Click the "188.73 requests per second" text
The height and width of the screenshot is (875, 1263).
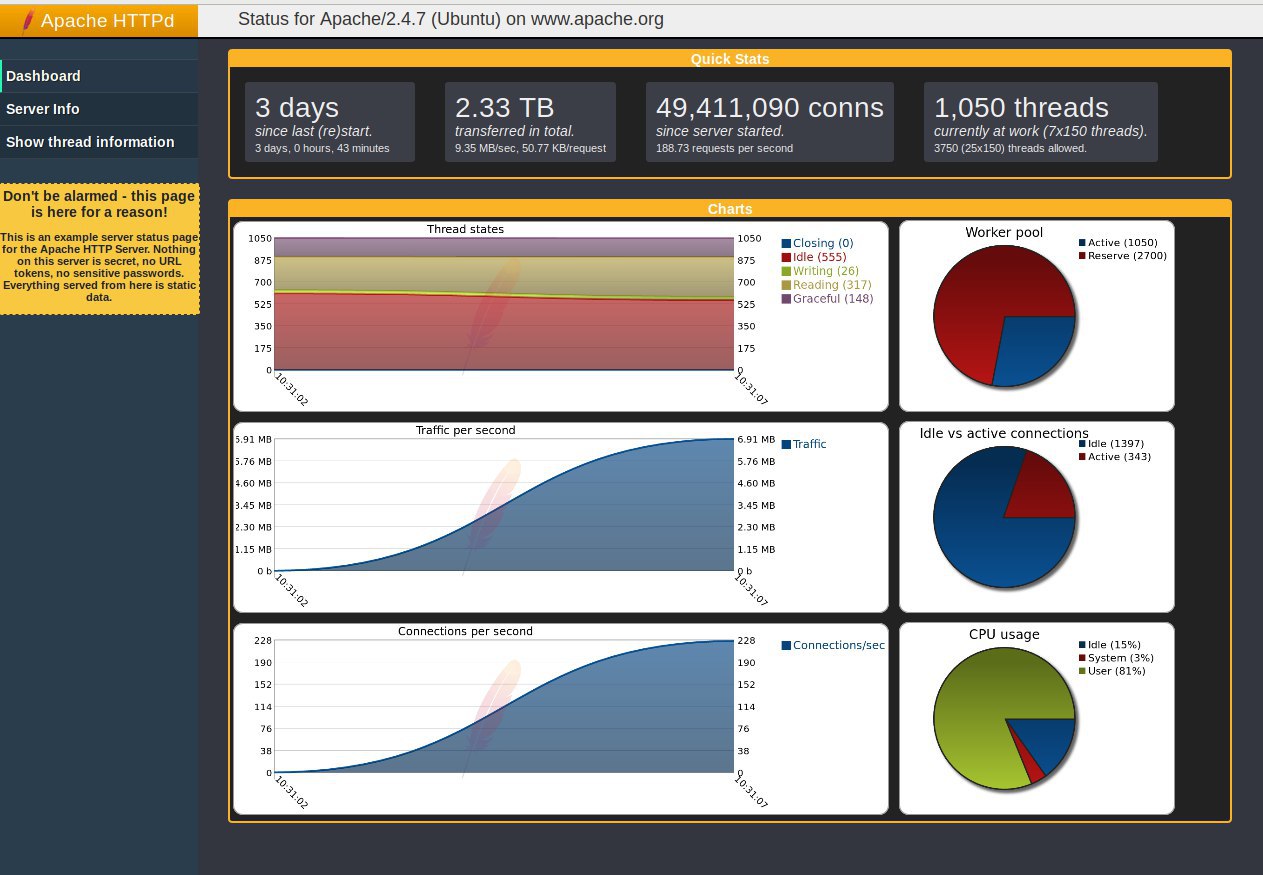click(x=724, y=148)
